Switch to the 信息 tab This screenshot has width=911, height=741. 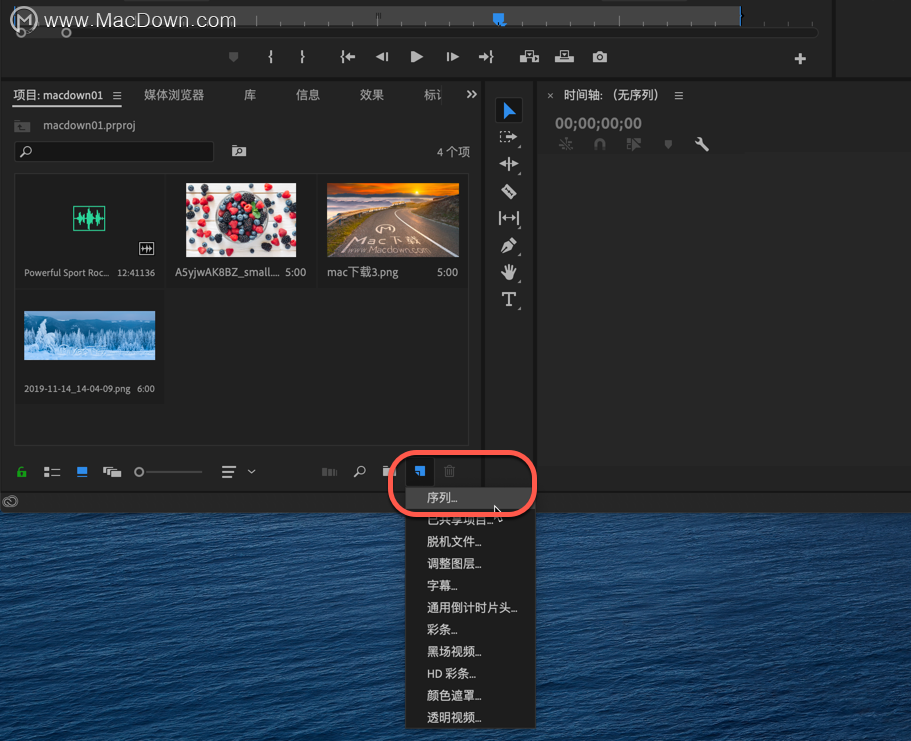pyautogui.click(x=307, y=95)
